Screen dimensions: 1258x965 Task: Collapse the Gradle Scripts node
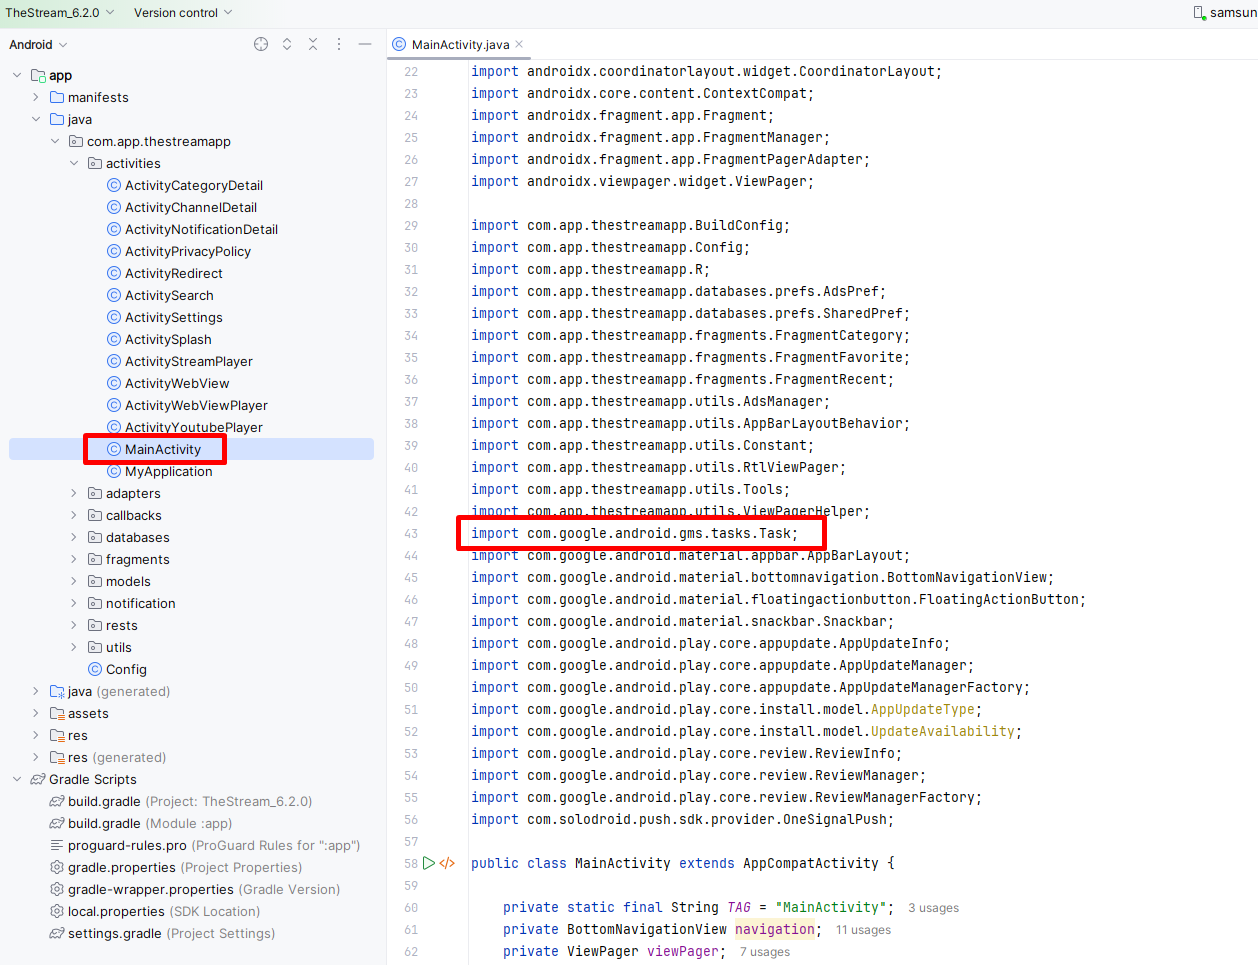pos(17,779)
